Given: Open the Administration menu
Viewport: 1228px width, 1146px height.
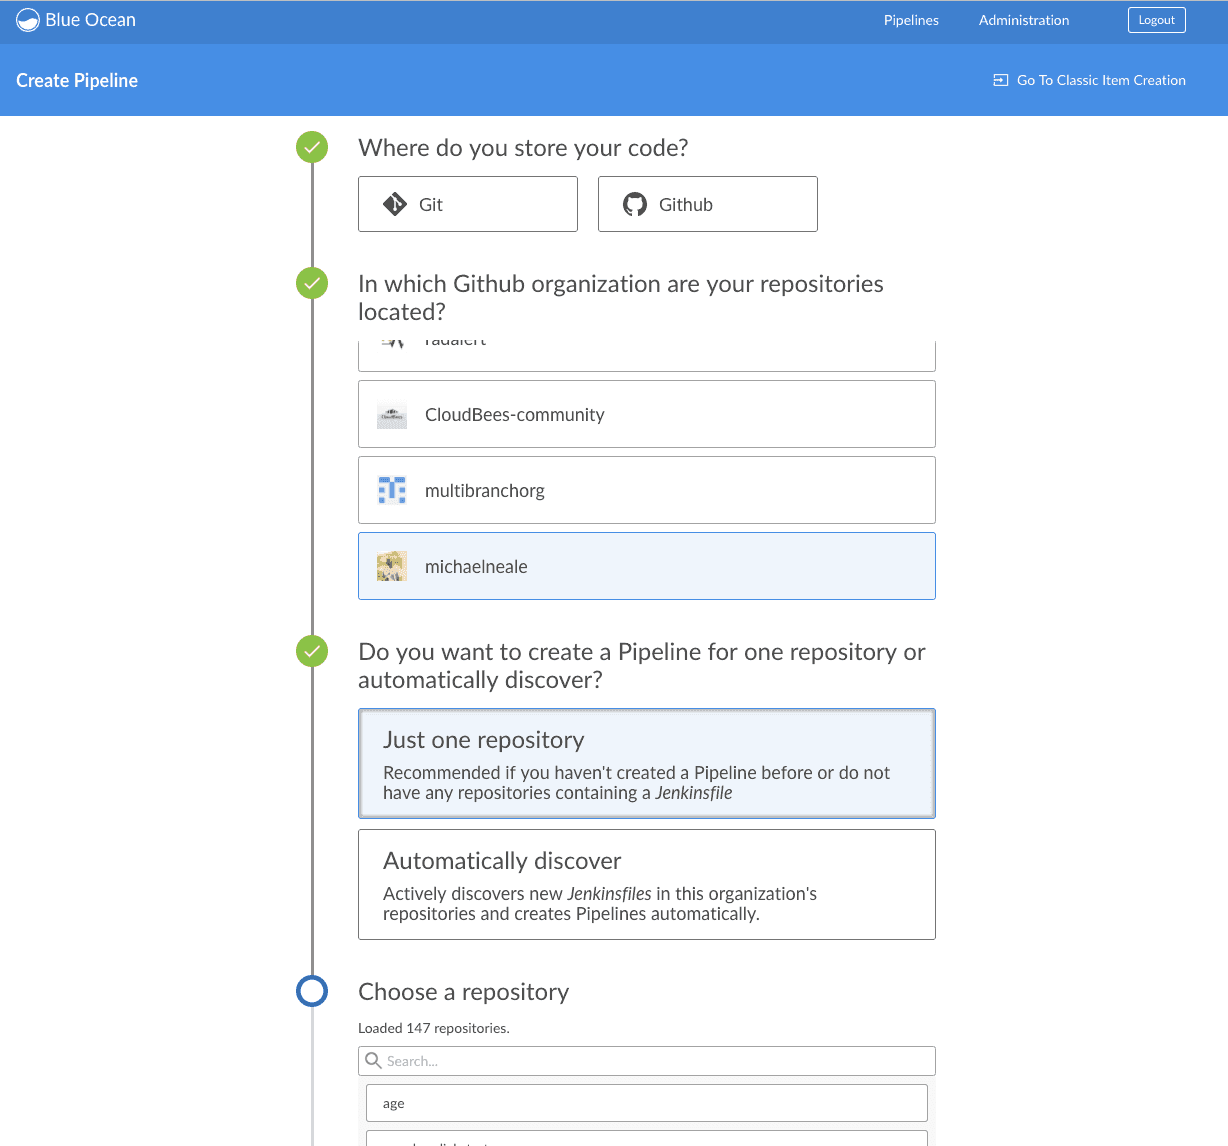Looking at the screenshot, I should coord(1023,19).
